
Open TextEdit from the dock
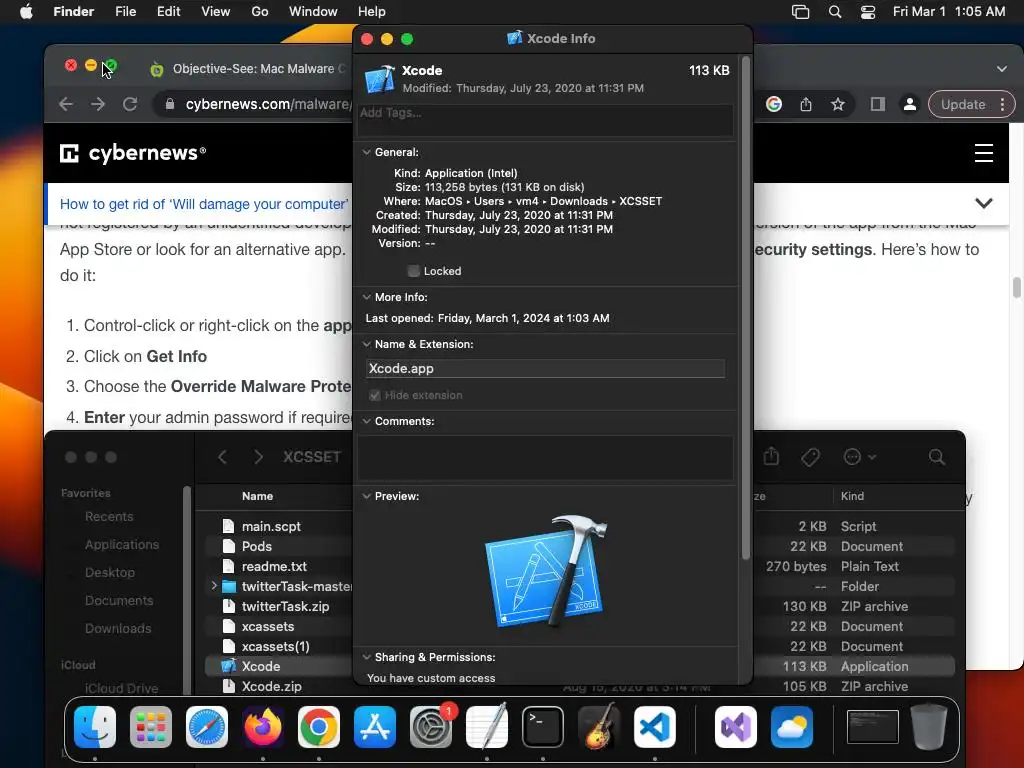(487, 726)
